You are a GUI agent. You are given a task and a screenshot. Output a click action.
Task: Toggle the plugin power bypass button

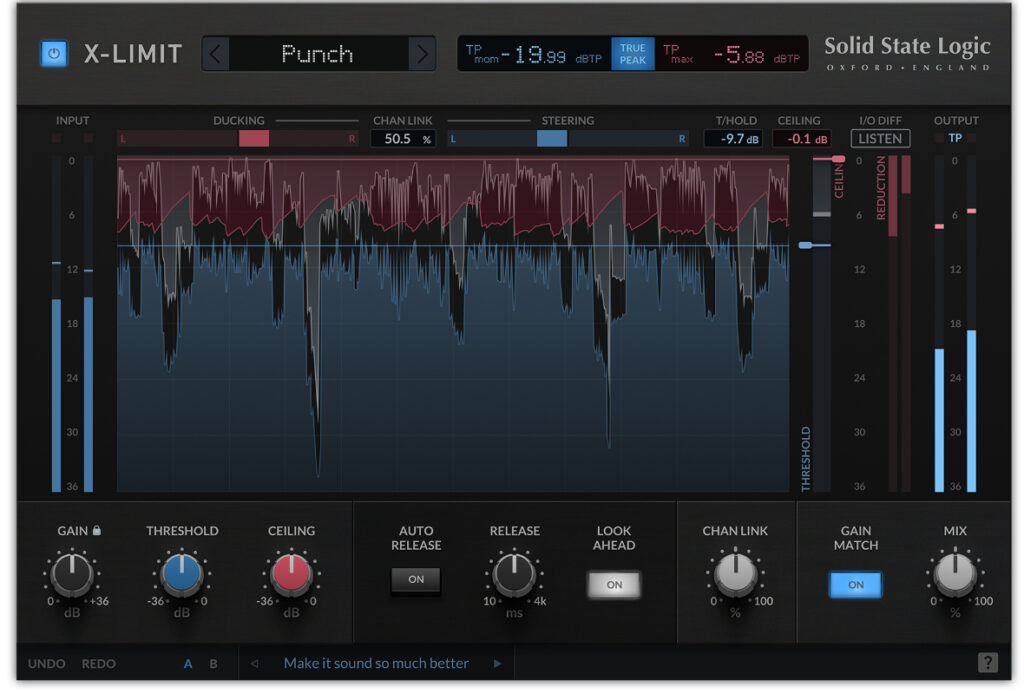click(x=54, y=53)
